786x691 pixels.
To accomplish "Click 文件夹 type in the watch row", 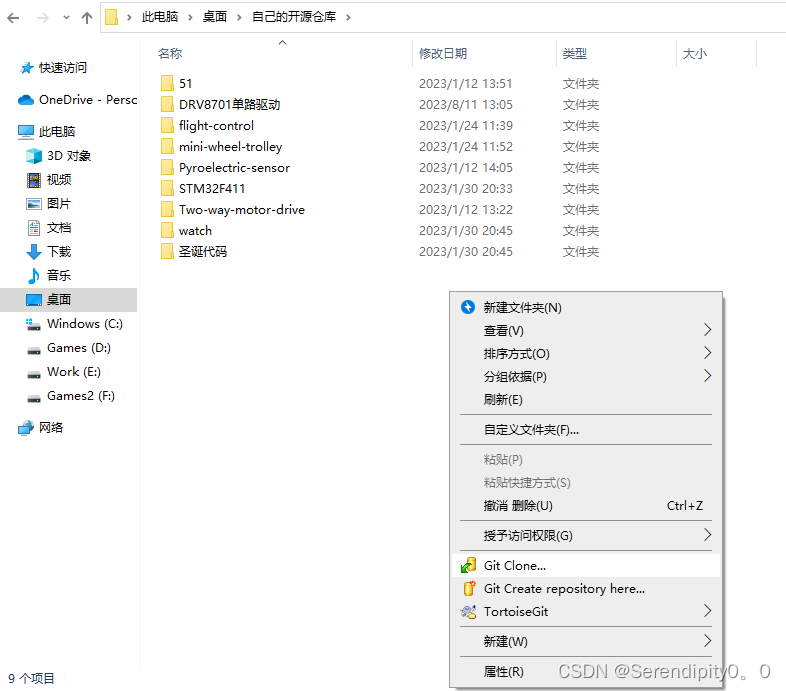I will click(x=580, y=231).
